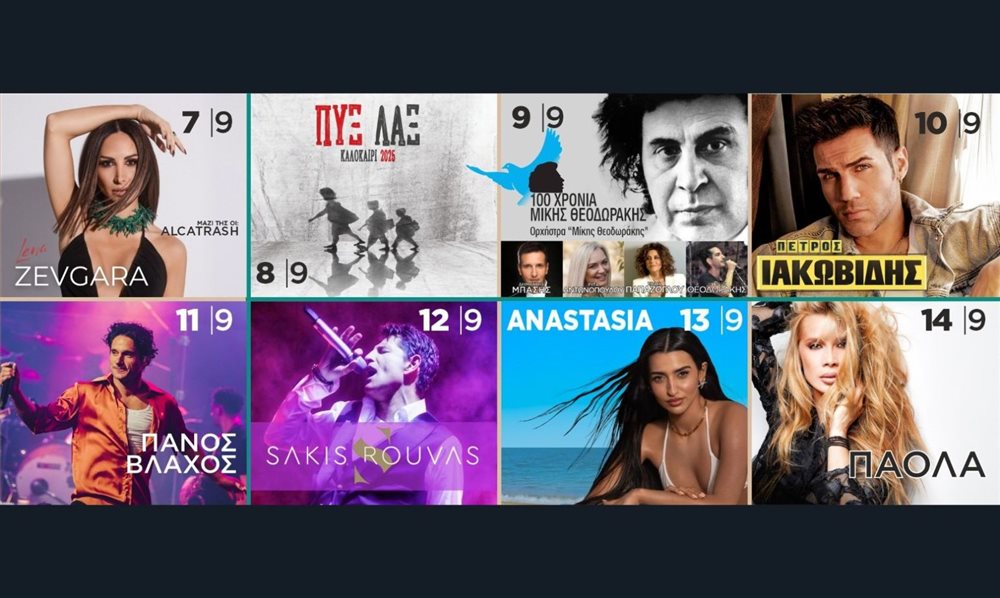Screen dimensions: 1000x598
Task: Click the Πέτρος Ιακωβίδης poster
Action: coord(876,195)
